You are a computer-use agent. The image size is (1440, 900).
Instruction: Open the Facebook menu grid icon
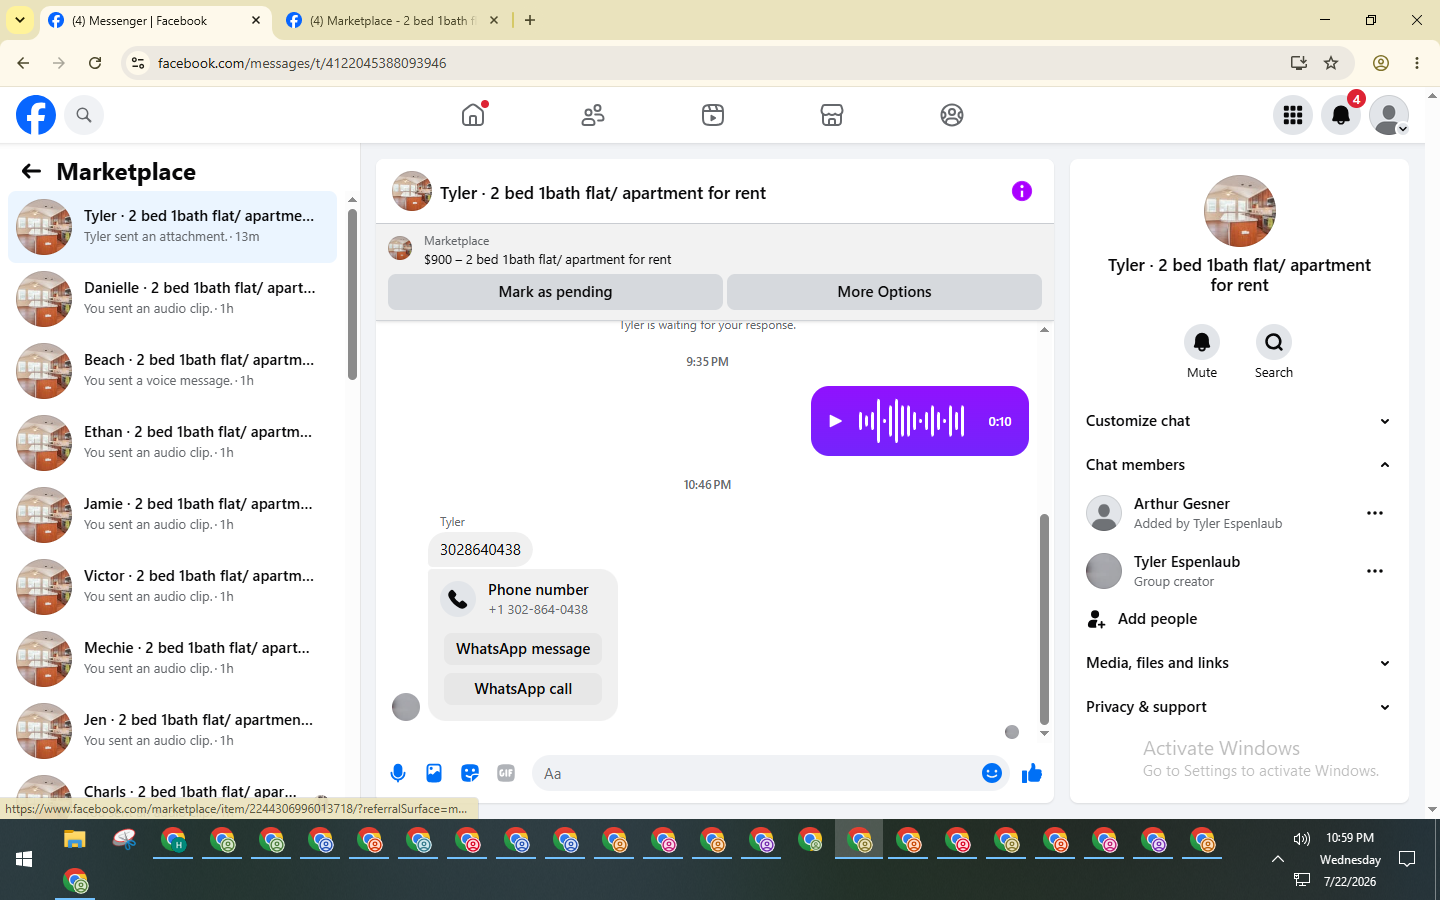(1293, 115)
